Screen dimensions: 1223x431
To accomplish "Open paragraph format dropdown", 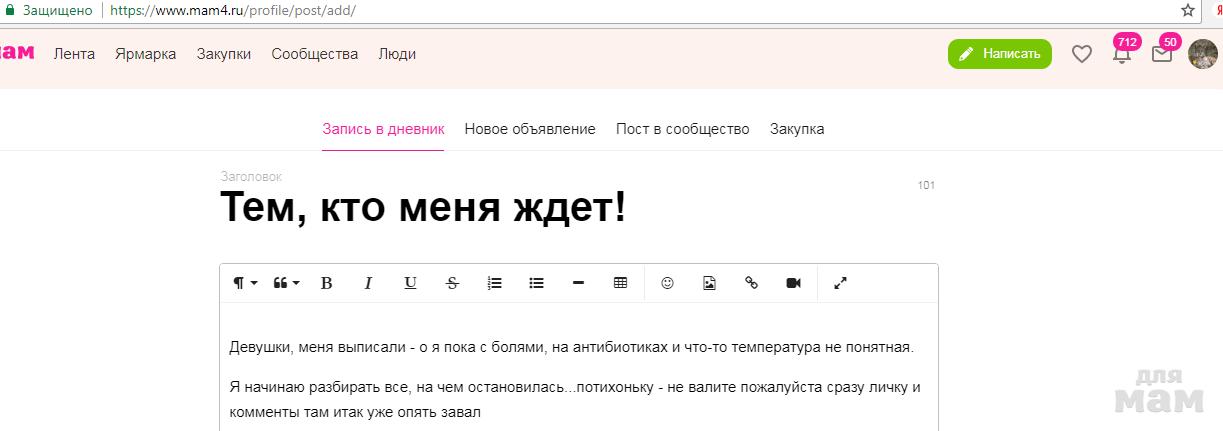I will tap(245, 283).
